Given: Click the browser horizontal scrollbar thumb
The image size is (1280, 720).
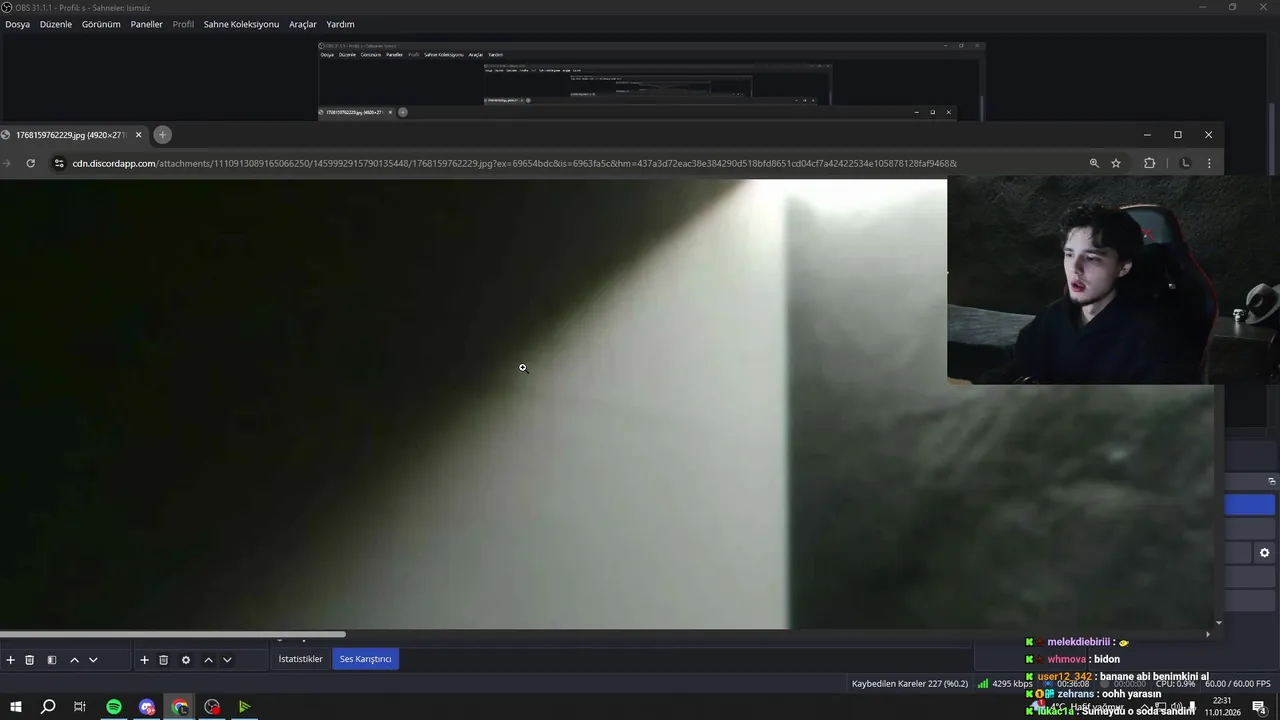Looking at the screenshot, I should coord(172,634).
